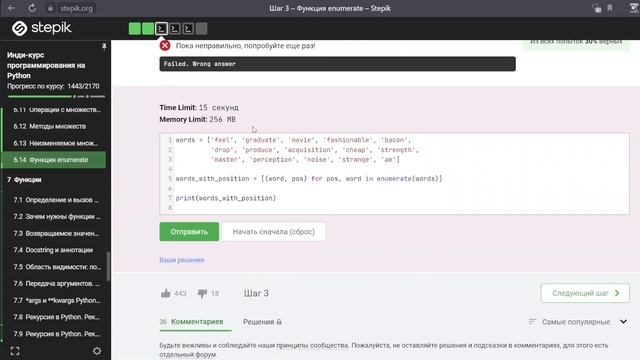The height and width of the screenshot is (360, 640).
Task: Click the red wrong-answer cross icon
Action: [165, 45]
